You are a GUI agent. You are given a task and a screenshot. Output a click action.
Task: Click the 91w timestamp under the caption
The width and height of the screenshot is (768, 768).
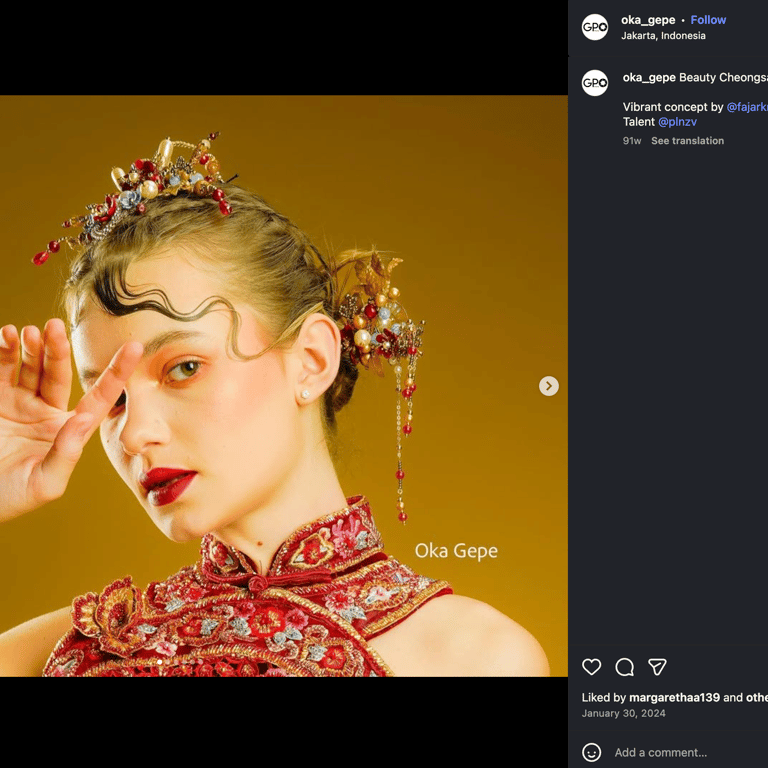(x=632, y=141)
